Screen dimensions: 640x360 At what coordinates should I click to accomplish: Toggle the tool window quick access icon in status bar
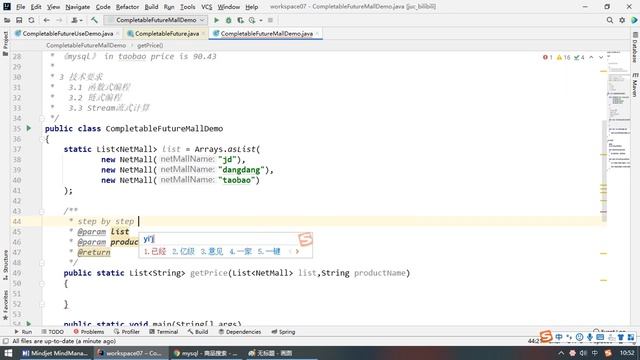click(x=5, y=341)
